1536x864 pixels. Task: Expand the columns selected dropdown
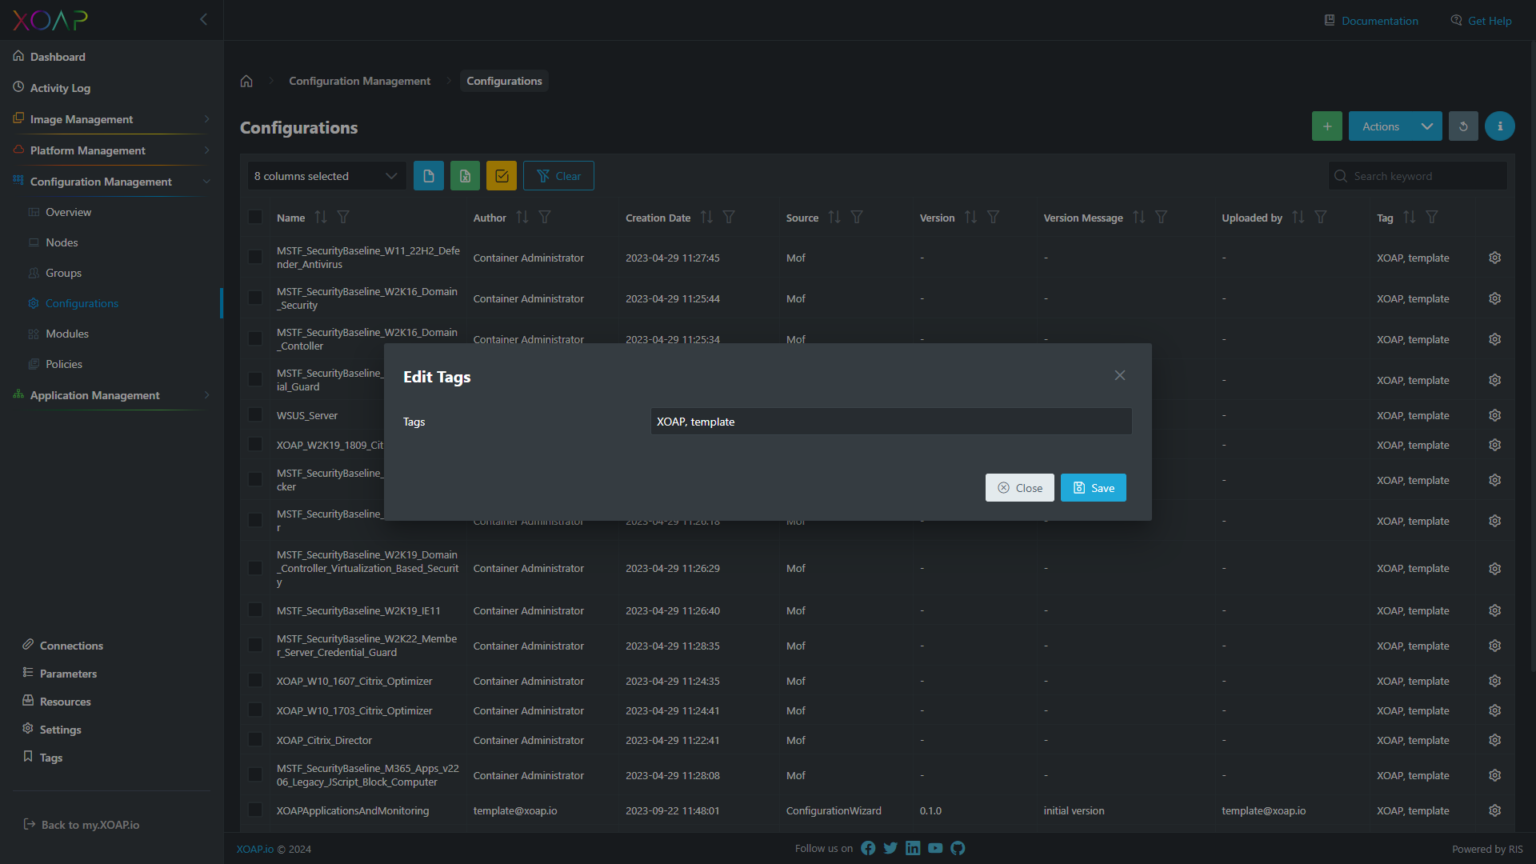(326, 175)
